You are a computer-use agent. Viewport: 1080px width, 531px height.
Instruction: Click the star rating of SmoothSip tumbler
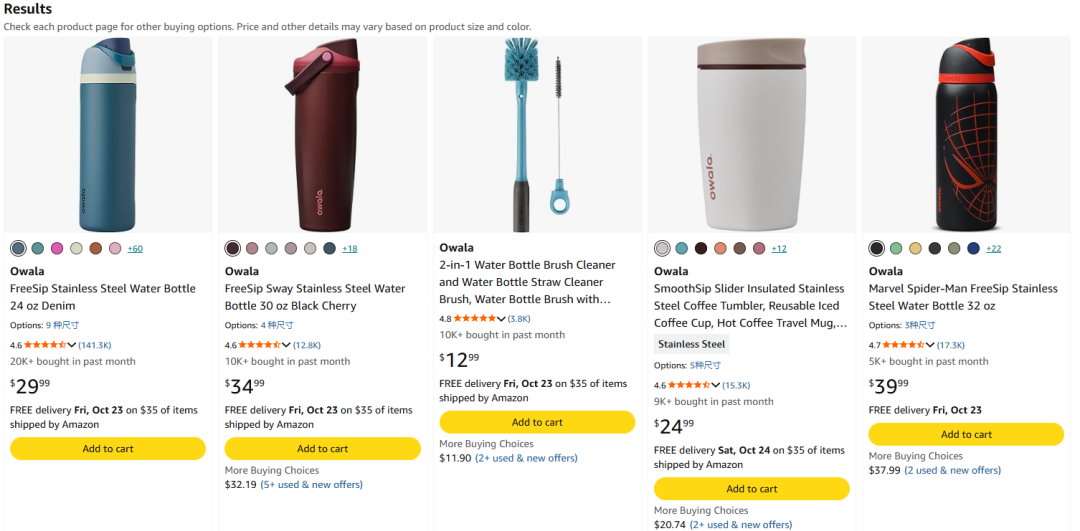(689, 385)
